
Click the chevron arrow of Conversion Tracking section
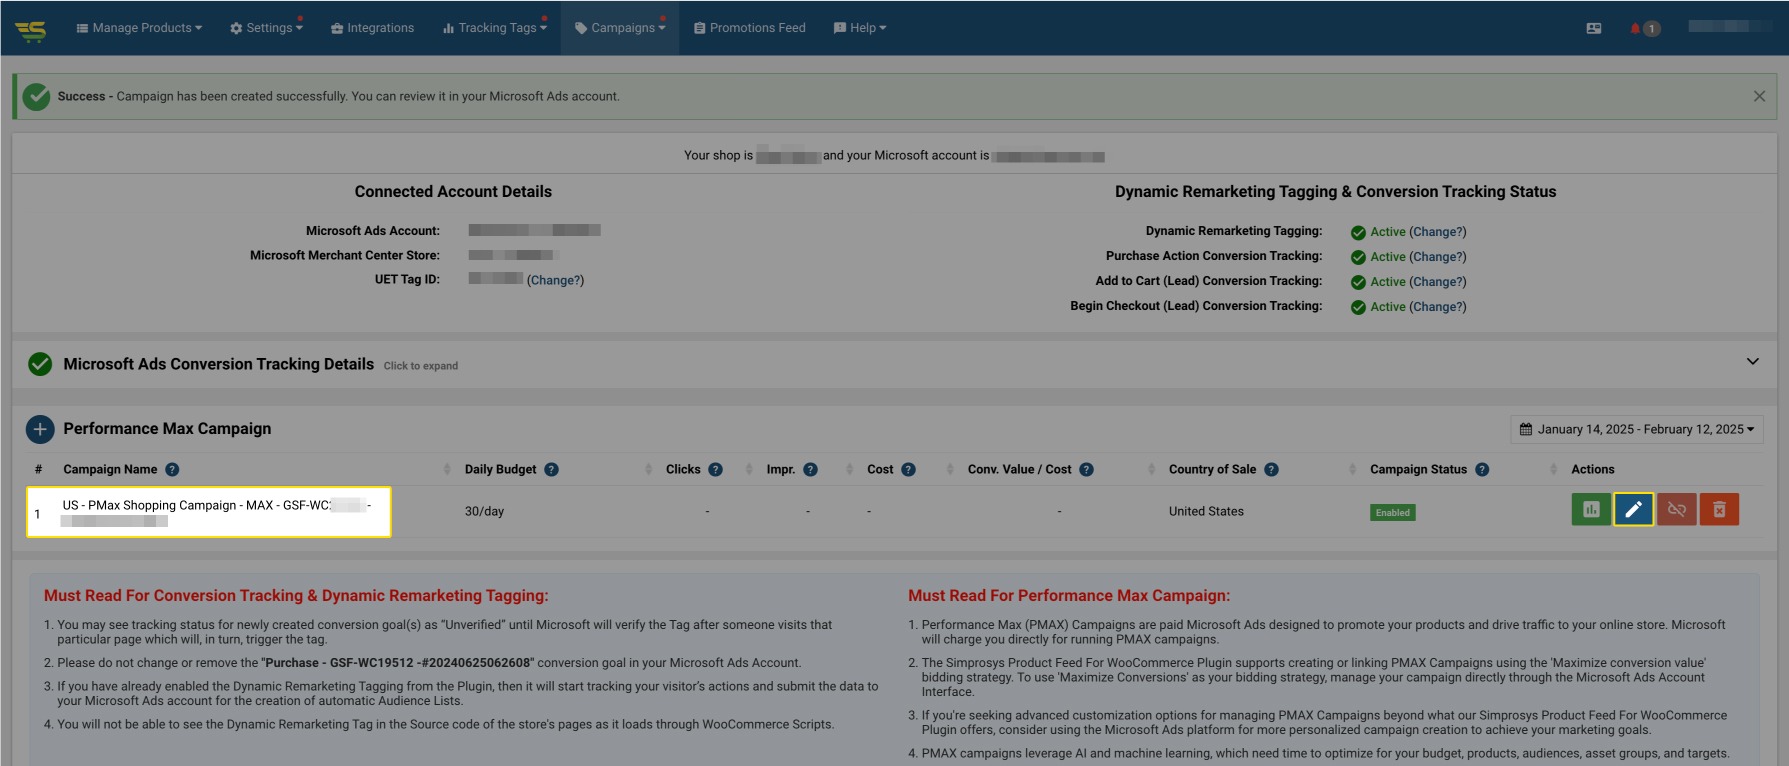[x=1753, y=361]
